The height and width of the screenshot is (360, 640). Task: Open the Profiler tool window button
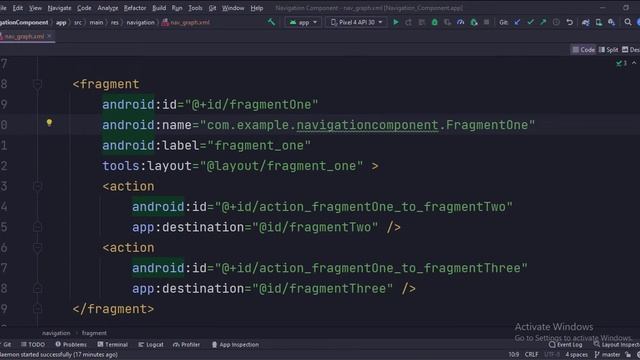pos(187,344)
